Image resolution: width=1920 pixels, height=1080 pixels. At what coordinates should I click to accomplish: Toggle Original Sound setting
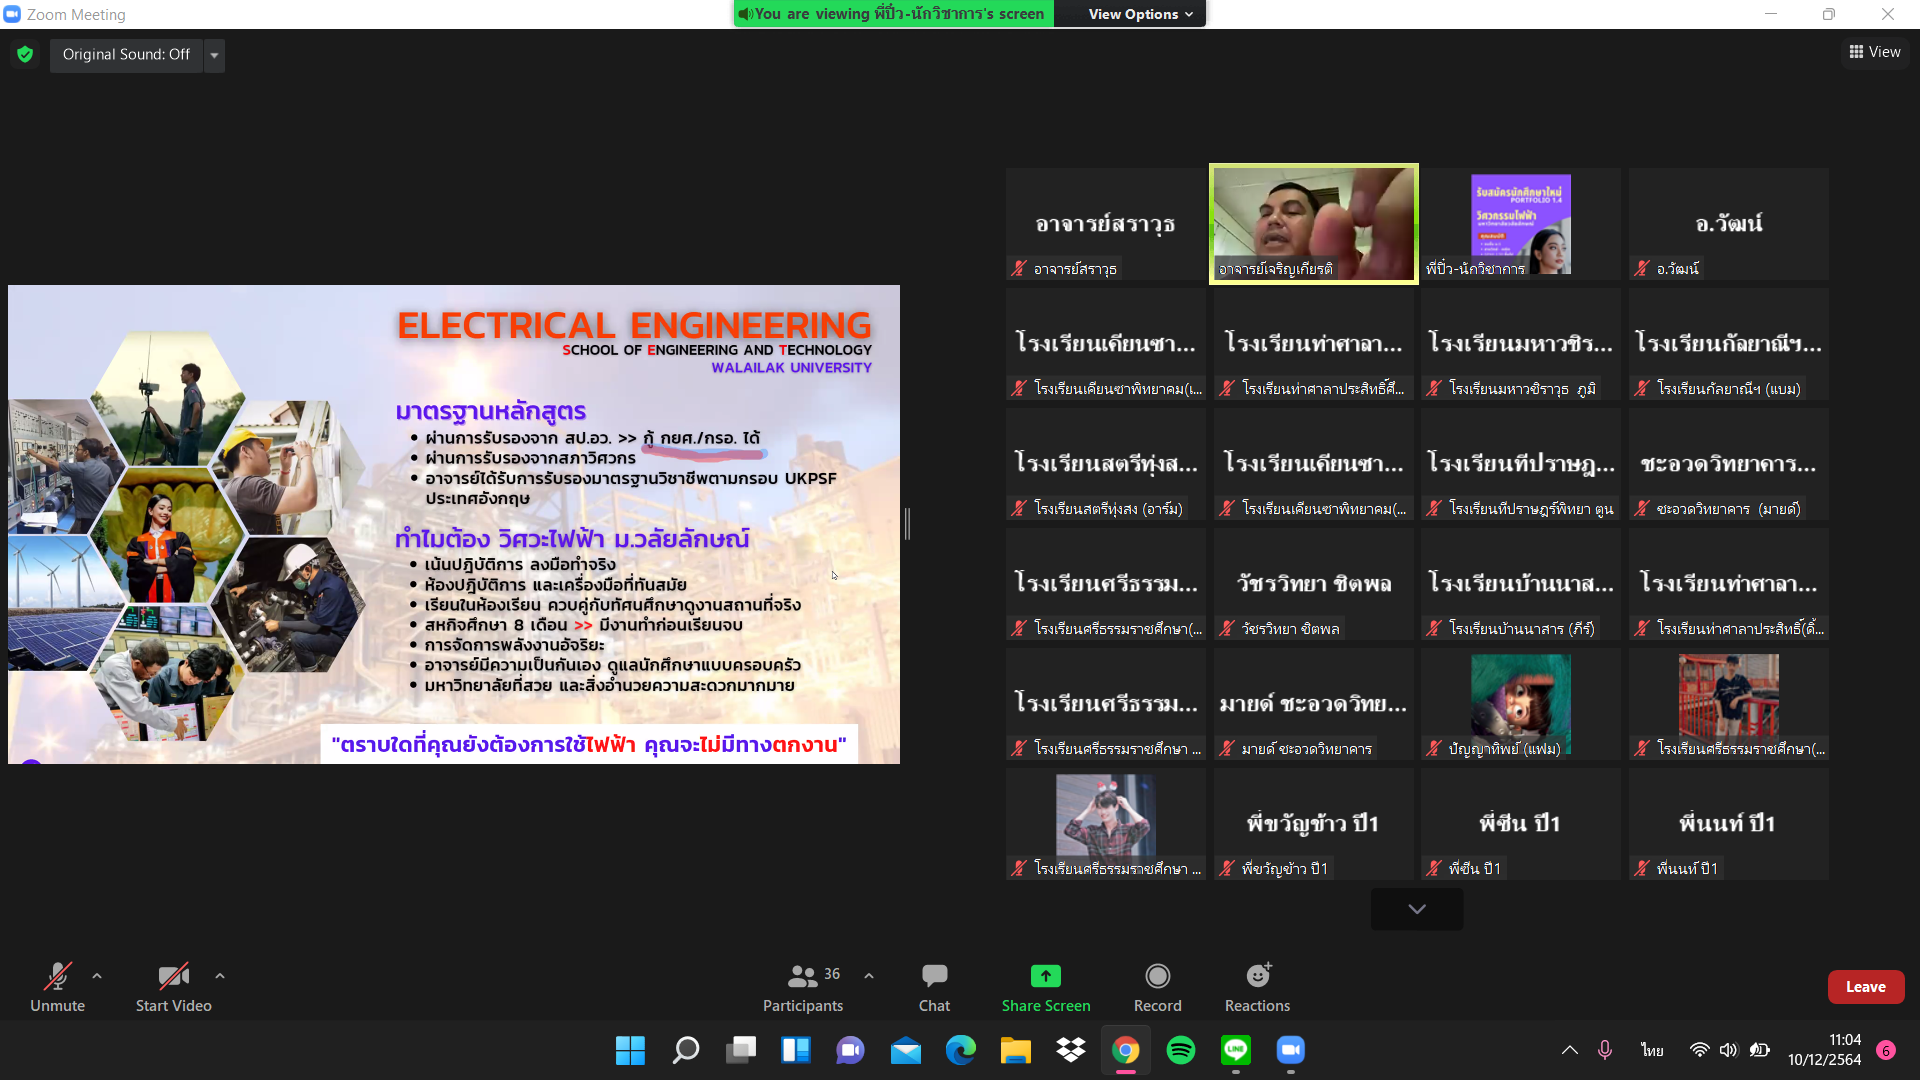point(126,55)
